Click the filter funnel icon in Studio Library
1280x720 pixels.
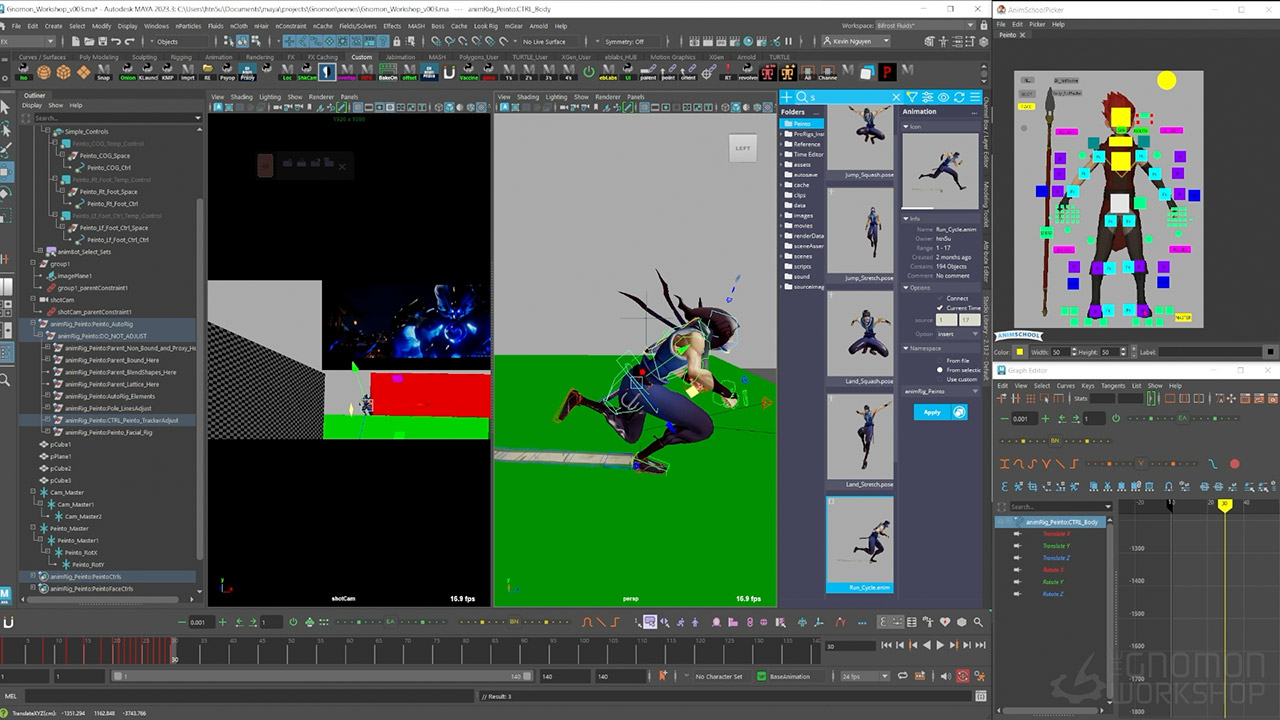point(912,97)
